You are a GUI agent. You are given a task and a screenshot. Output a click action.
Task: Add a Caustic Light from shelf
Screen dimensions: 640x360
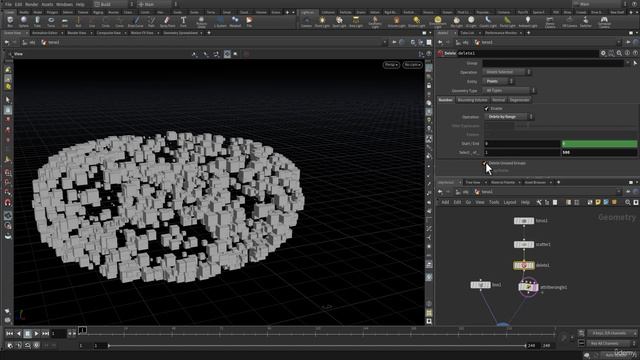click(x=488, y=22)
